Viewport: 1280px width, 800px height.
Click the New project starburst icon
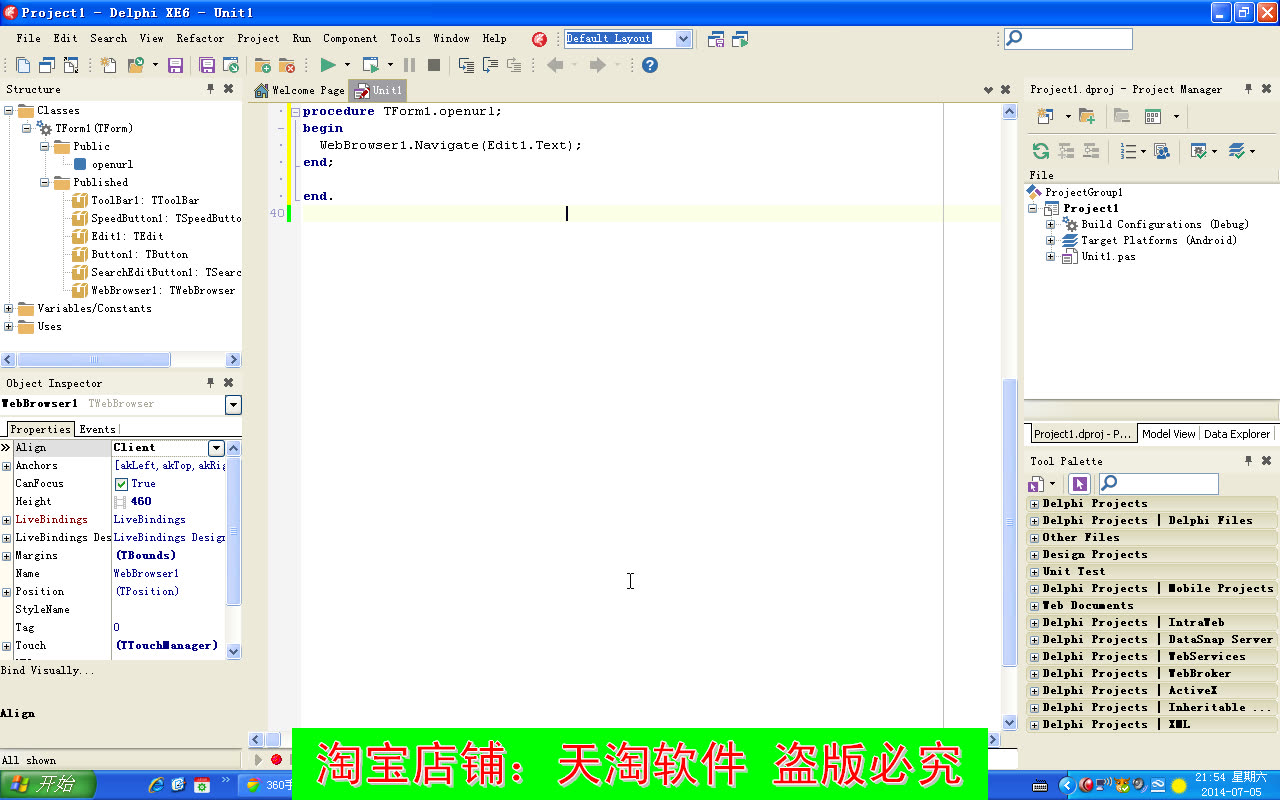(109, 65)
